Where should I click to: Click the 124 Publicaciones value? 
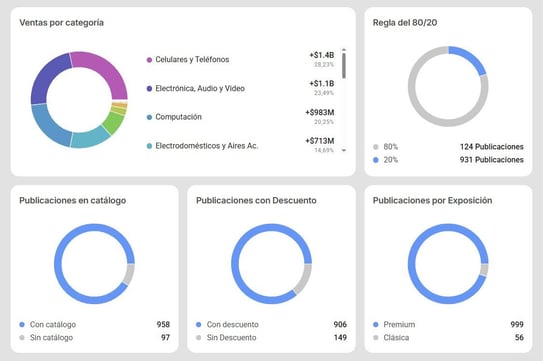pos(492,147)
